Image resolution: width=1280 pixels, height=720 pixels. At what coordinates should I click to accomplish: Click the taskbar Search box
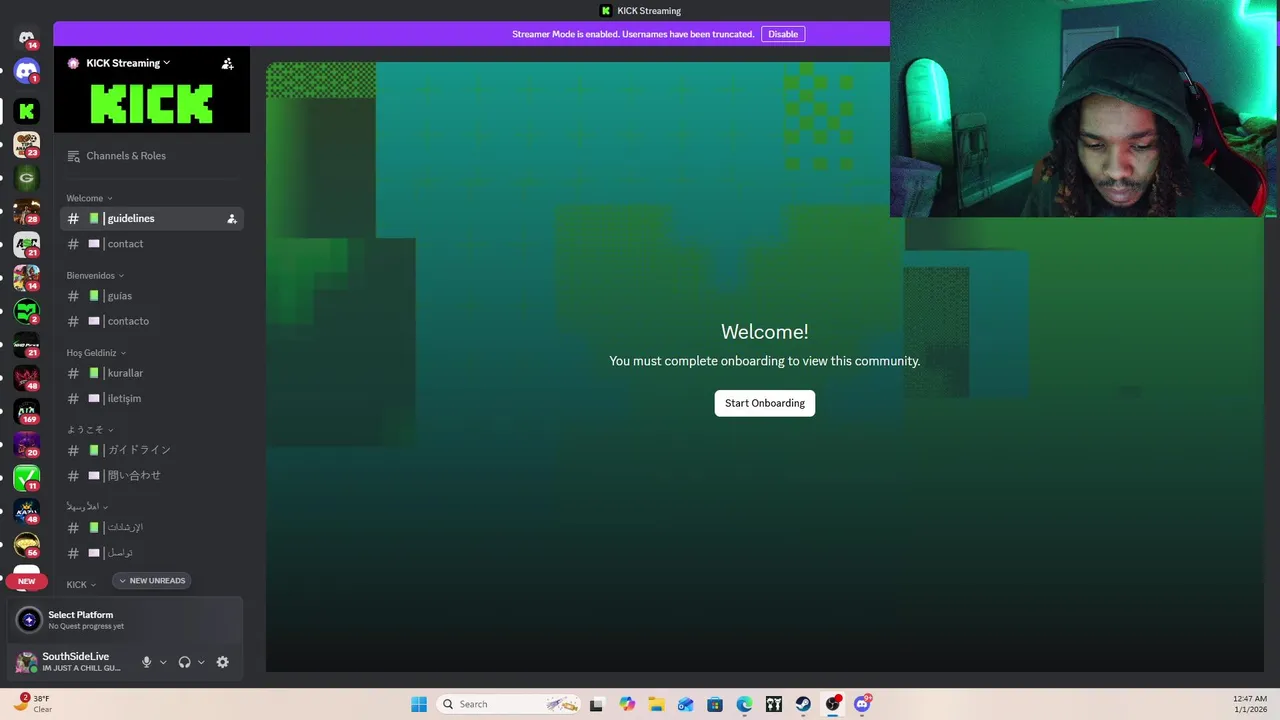(510, 704)
